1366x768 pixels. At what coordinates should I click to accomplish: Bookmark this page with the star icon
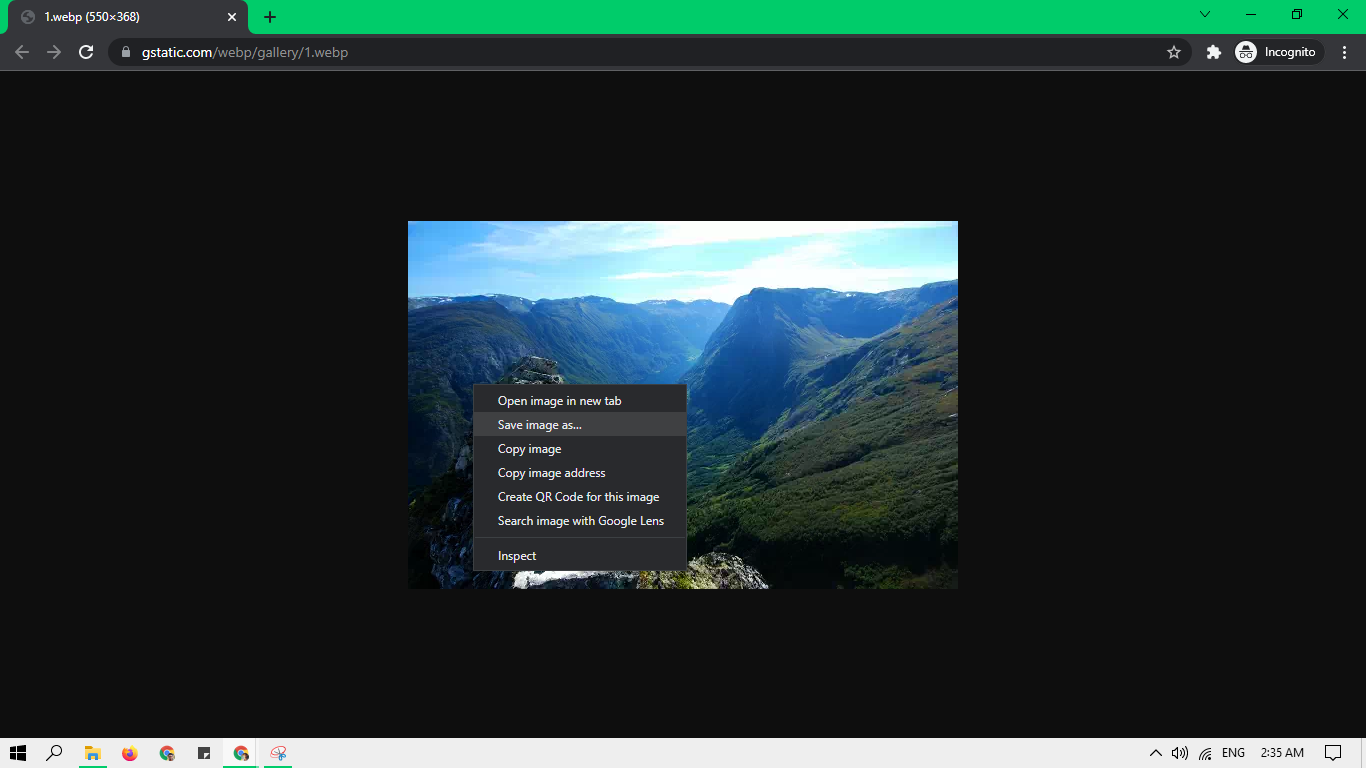(x=1174, y=52)
